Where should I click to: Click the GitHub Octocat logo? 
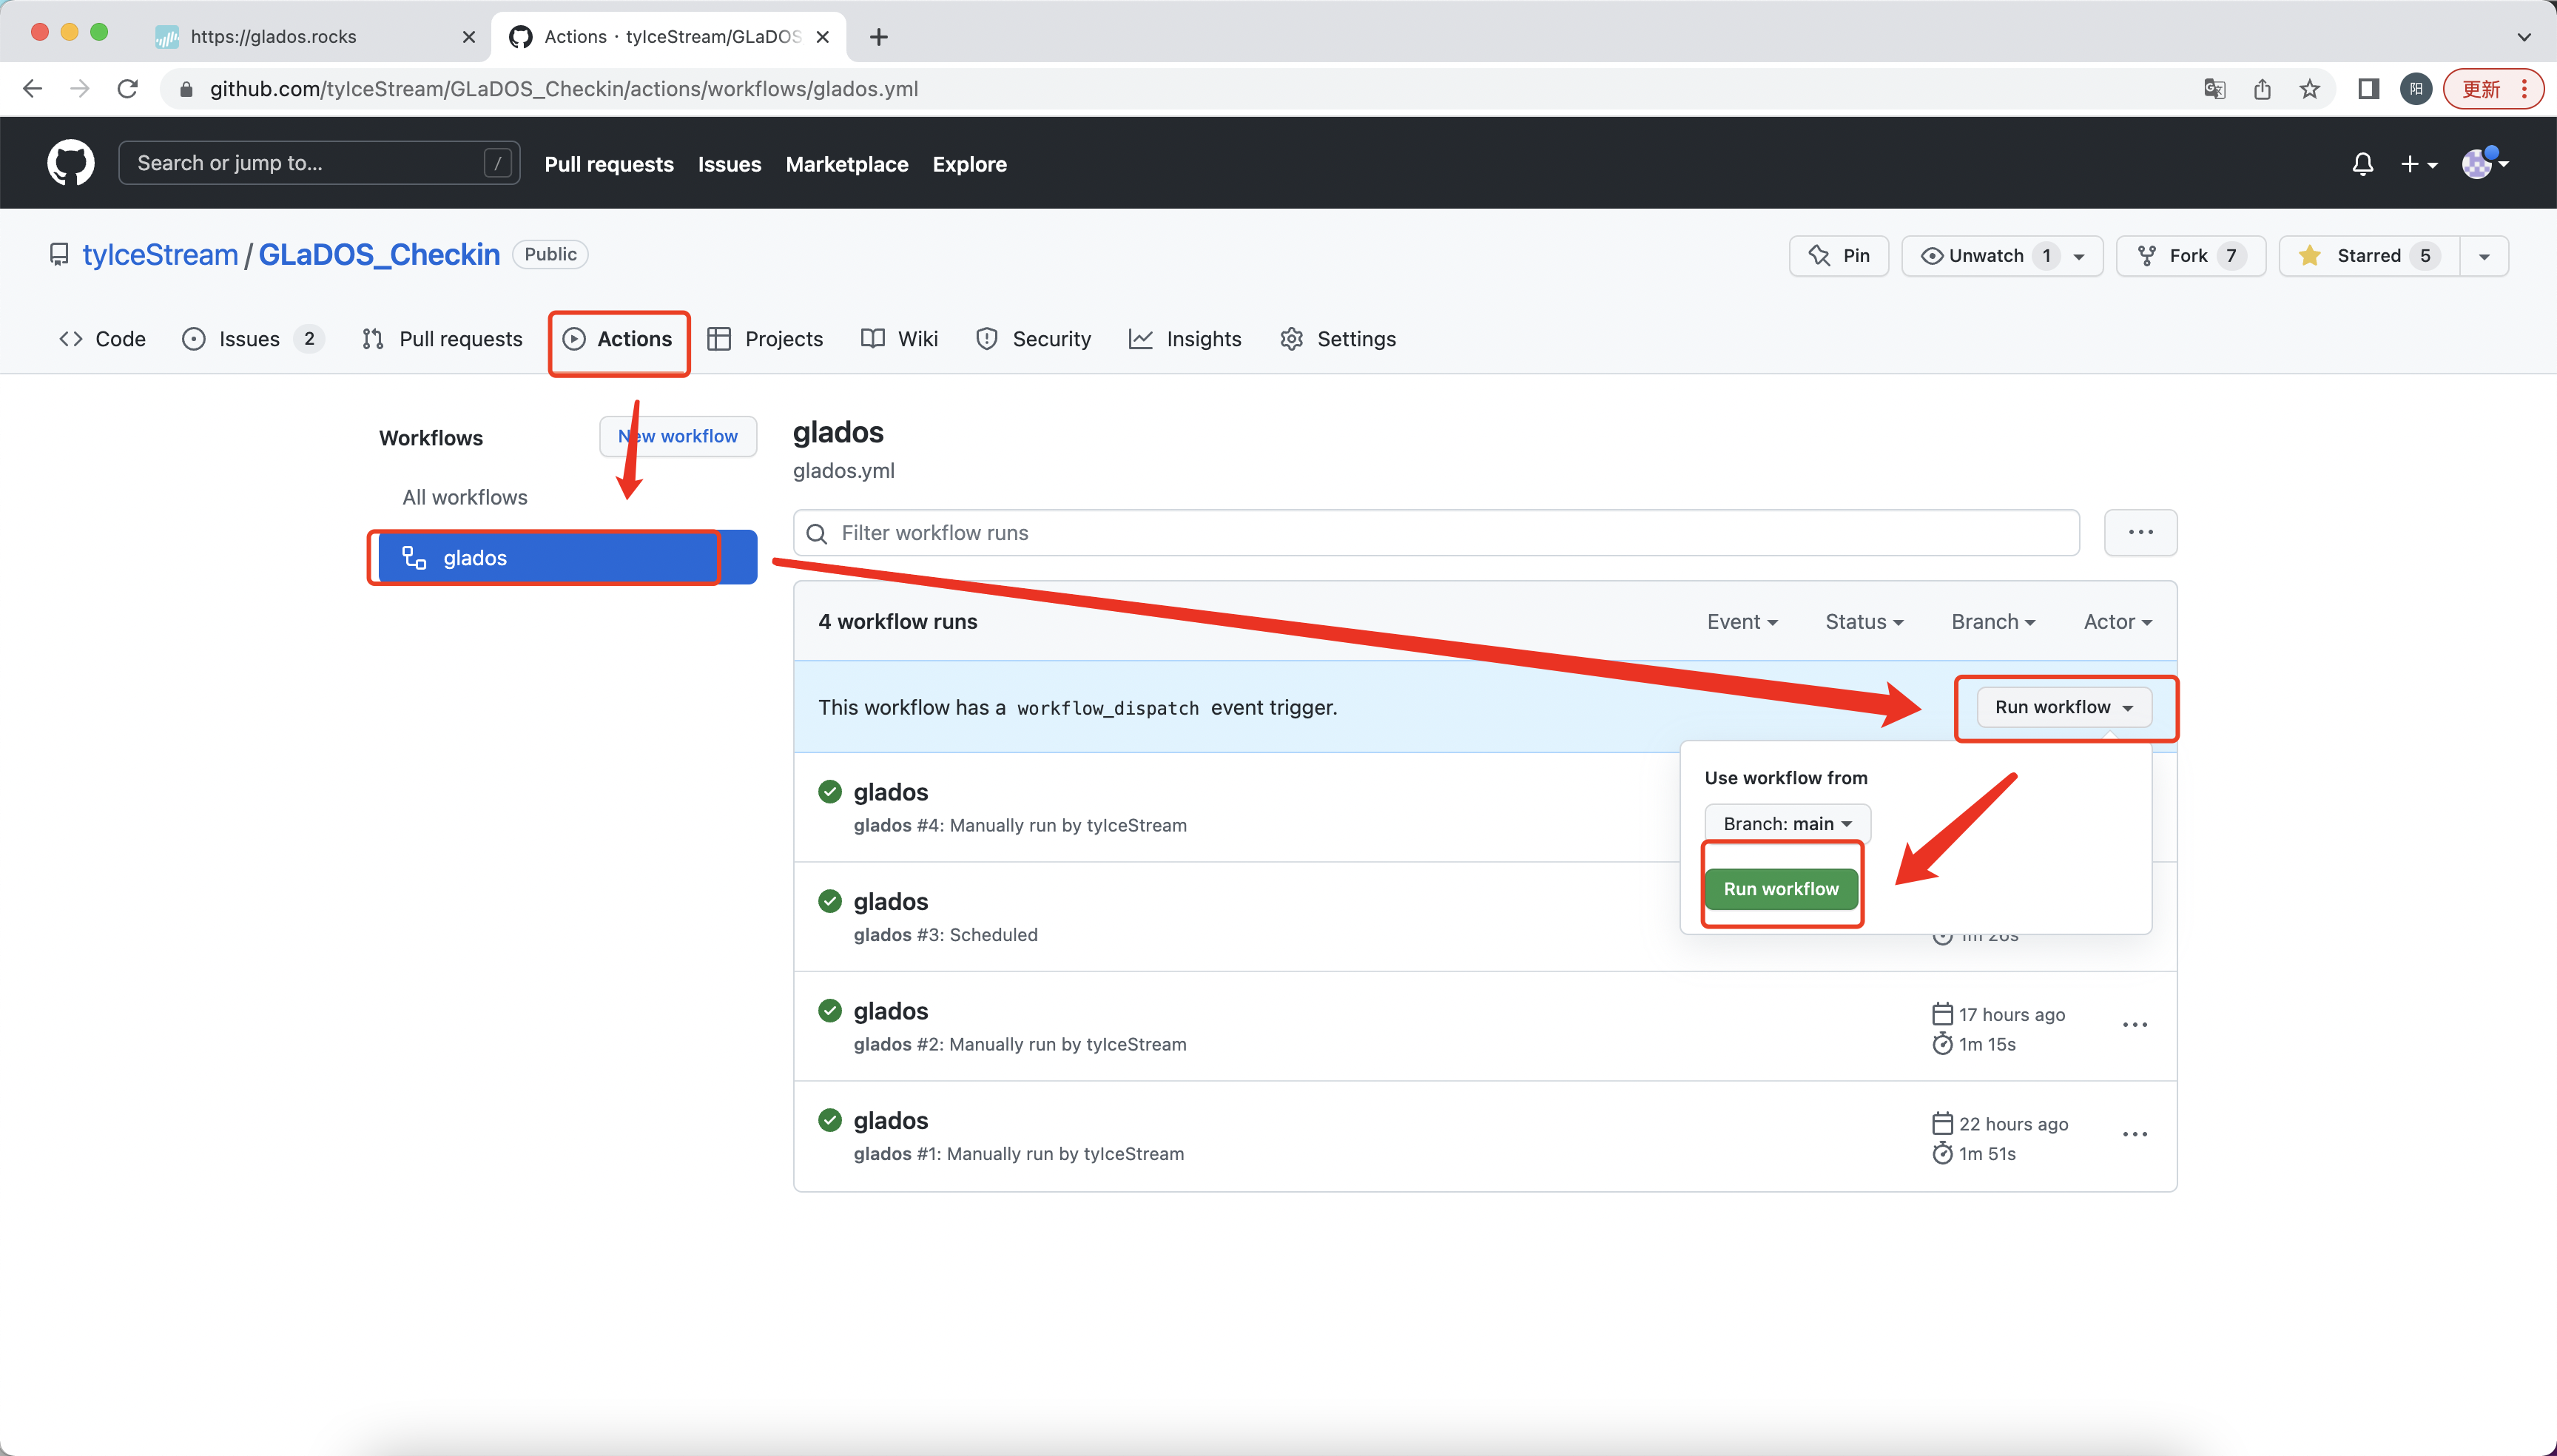click(x=71, y=163)
